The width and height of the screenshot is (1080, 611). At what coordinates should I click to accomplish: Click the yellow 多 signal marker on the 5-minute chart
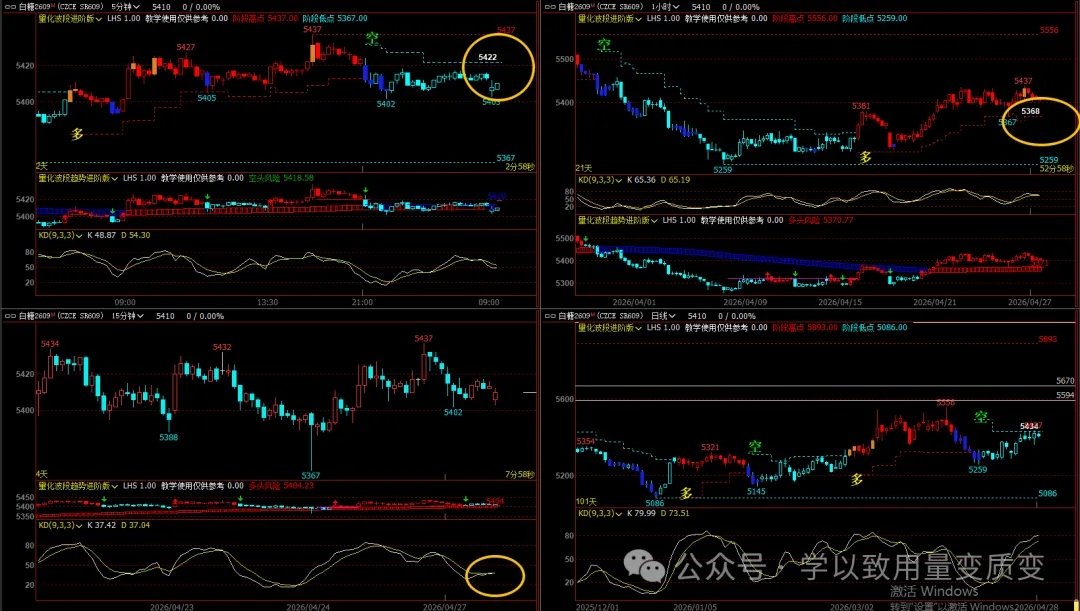tap(77, 132)
